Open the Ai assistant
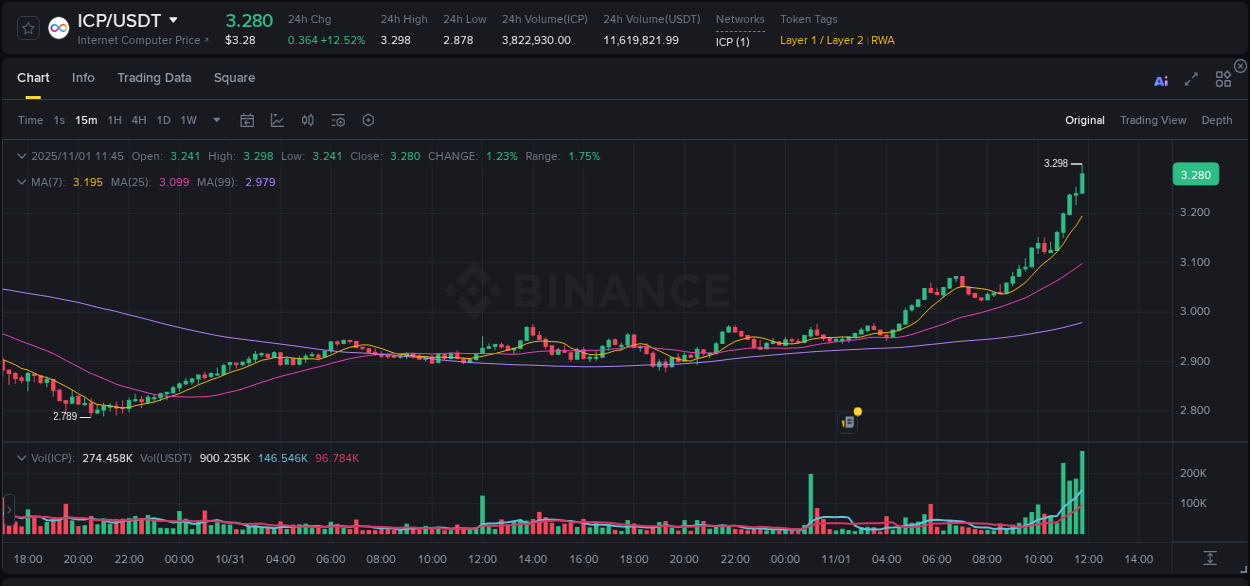The height and width of the screenshot is (586, 1250). (x=1161, y=78)
